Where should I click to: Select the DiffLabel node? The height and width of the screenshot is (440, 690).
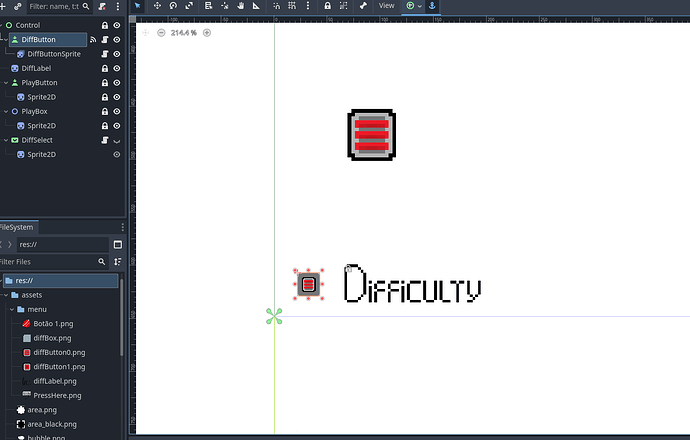(x=36, y=68)
